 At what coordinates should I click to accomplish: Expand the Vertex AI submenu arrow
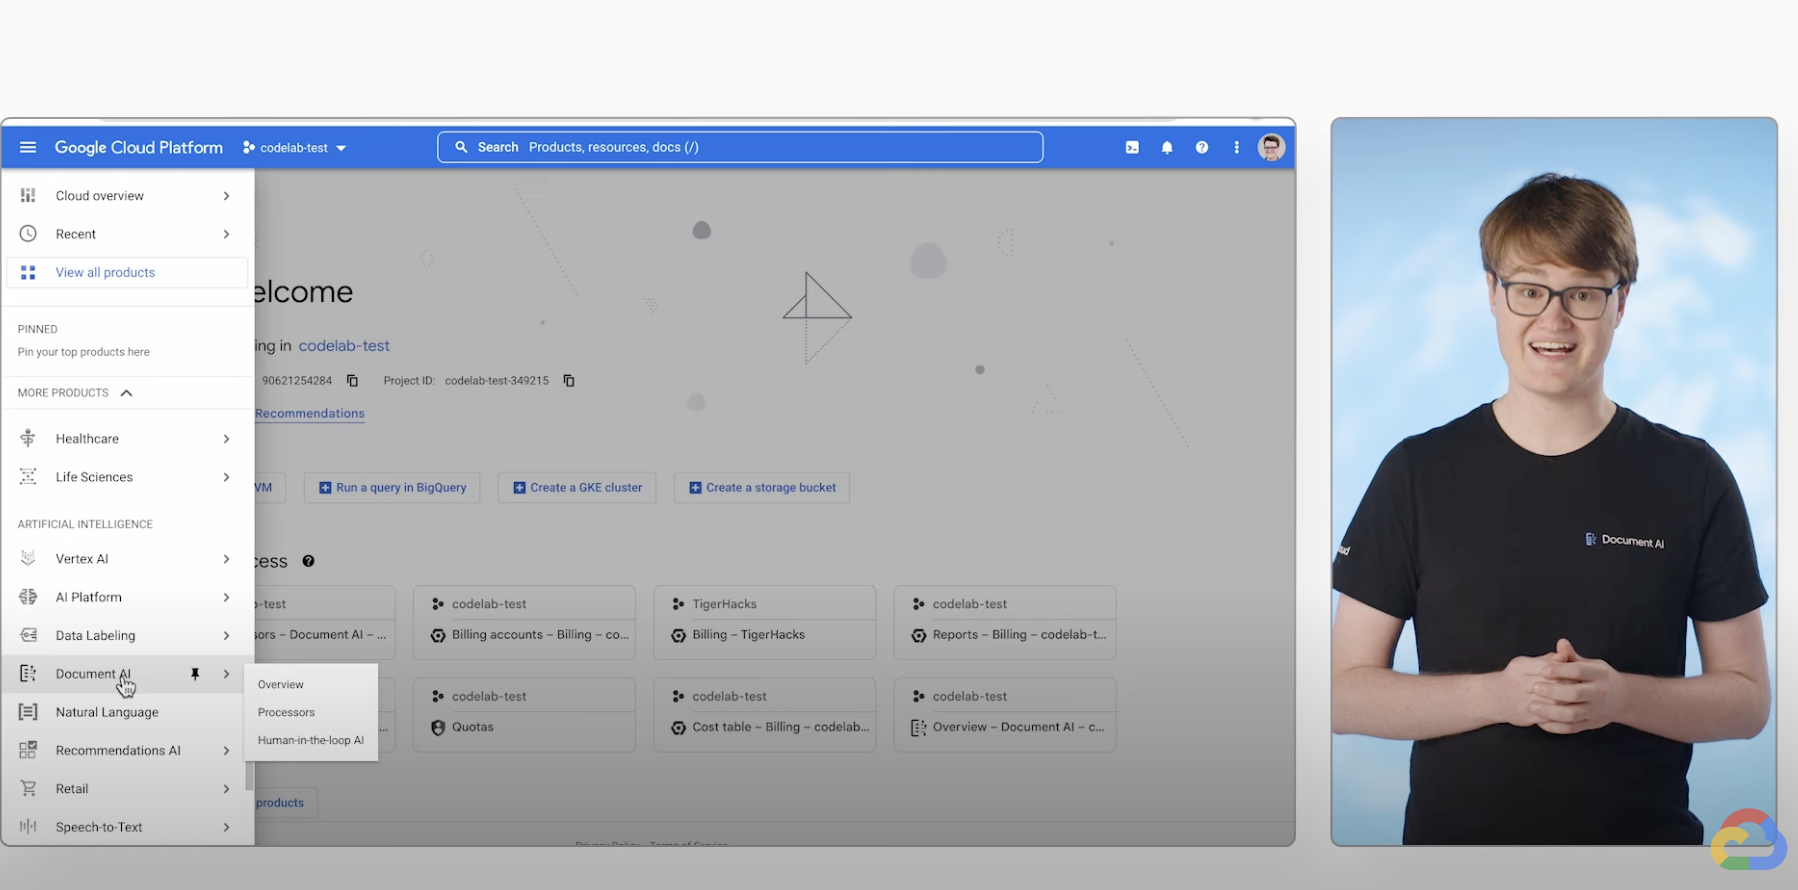[226, 558]
